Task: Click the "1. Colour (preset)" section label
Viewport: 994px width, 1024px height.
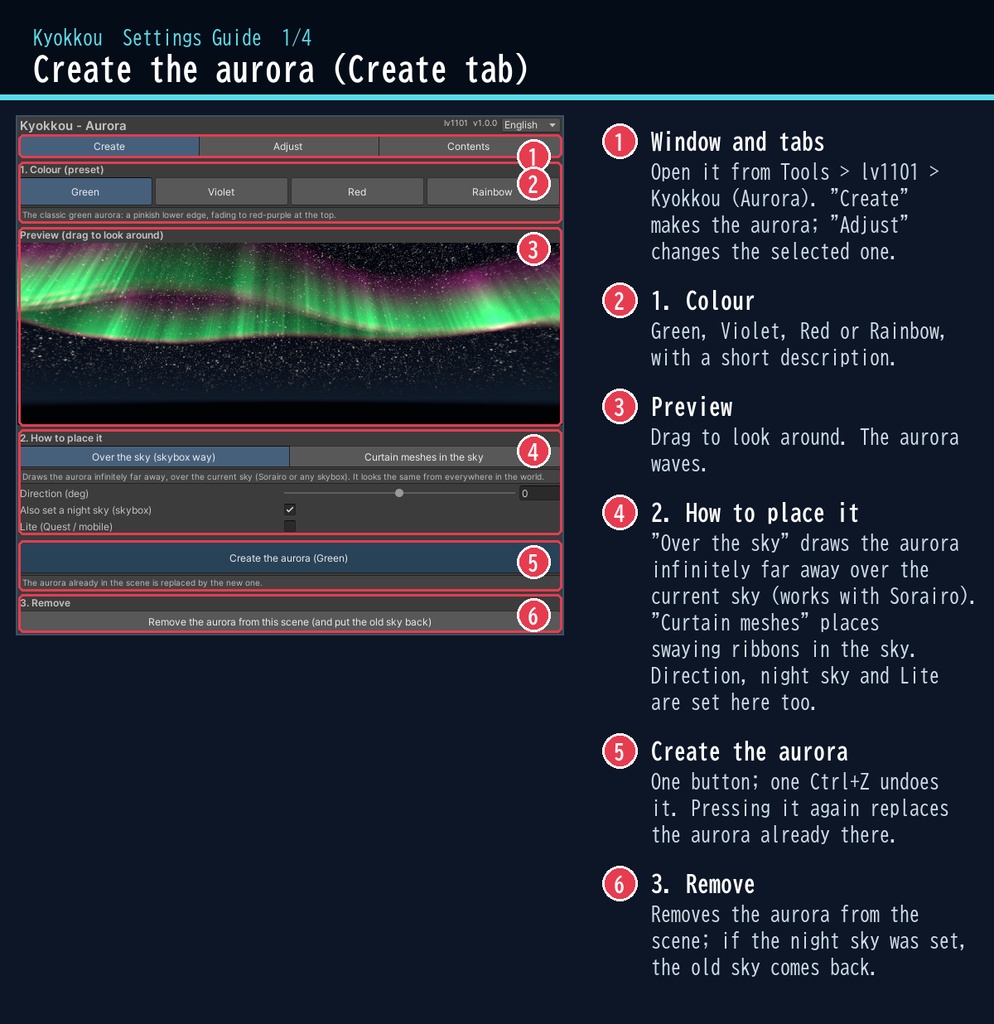Action: pos(62,170)
